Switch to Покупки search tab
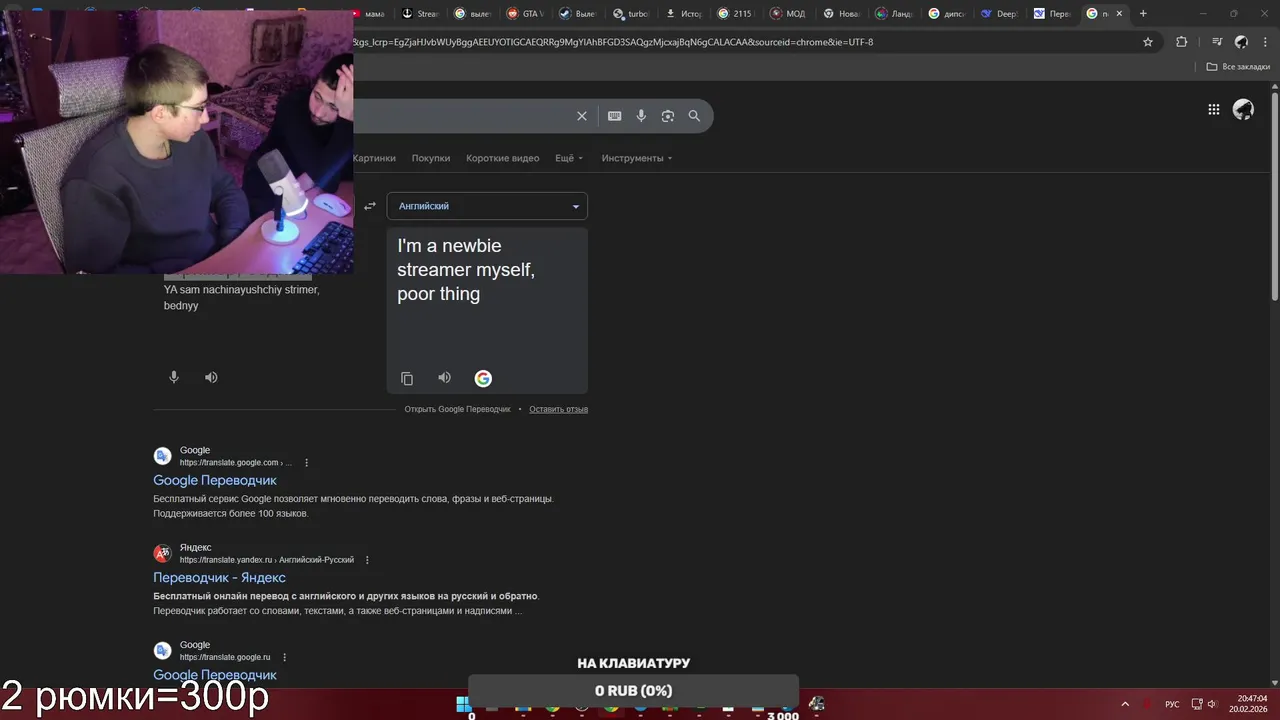This screenshot has height=720, width=1280. click(431, 158)
